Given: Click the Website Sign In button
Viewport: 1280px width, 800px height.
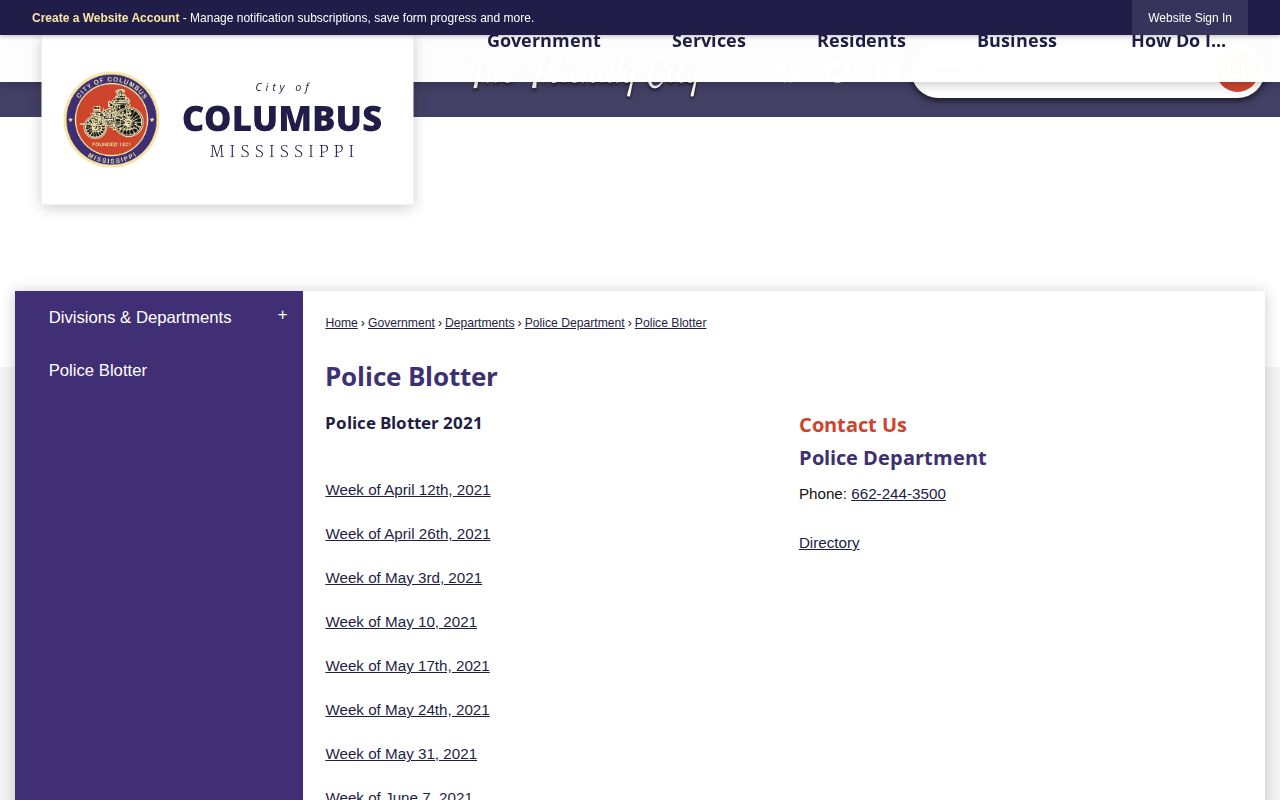Looking at the screenshot, I should 1190,18.
